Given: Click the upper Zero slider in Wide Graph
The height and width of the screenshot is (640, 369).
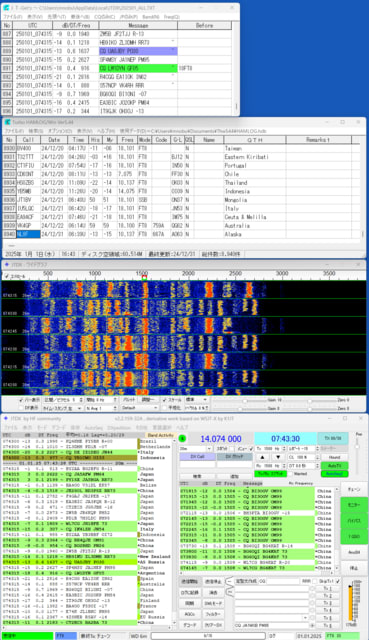Looking at the screenshot, I should (x=309, y=400).
